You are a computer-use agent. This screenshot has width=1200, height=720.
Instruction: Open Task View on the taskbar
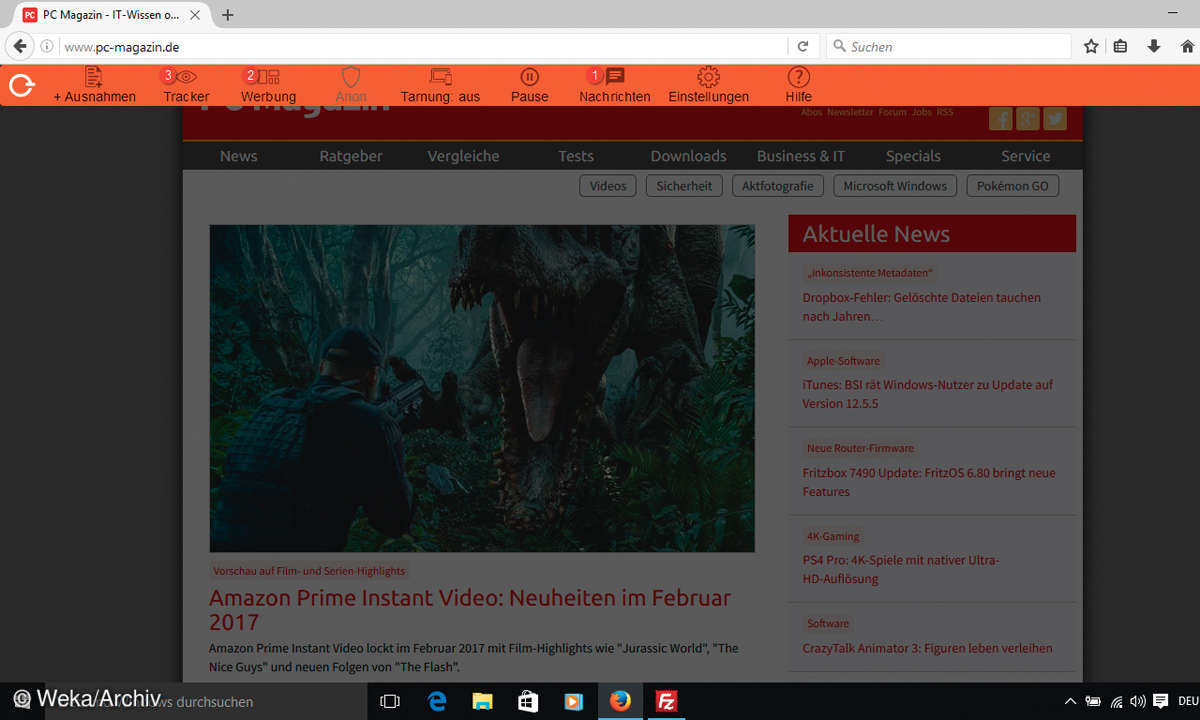pyautogui.click(x=390, y=701)
